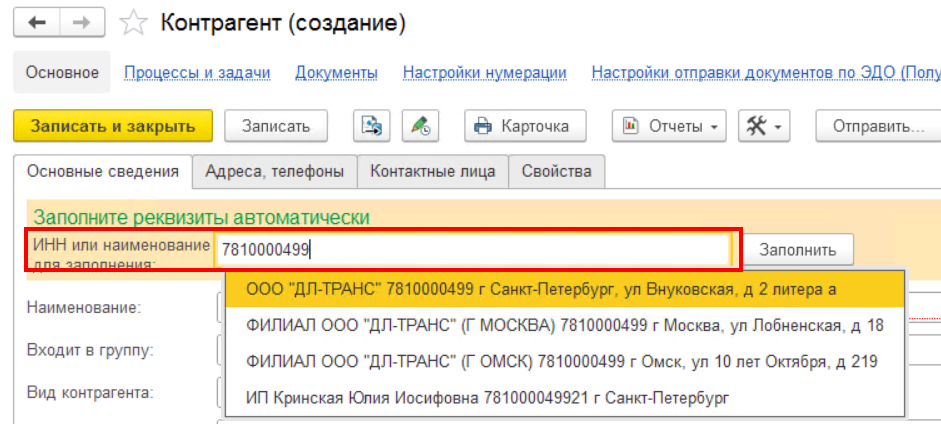Select ФИЛИАЛ ООО "ДЛ-ТРАНС" (Г ОМСК) suggestion
Viewport: 941px width, 424px height.
tap(565, 362)
